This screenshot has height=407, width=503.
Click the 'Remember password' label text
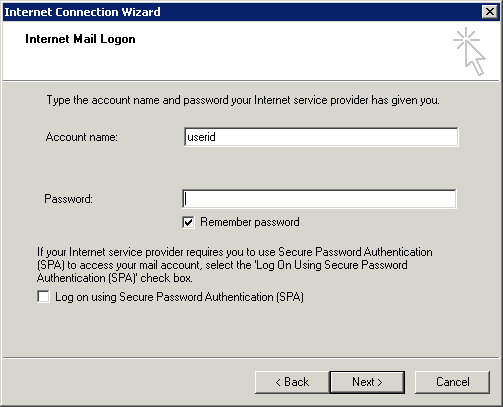(250, 222)
